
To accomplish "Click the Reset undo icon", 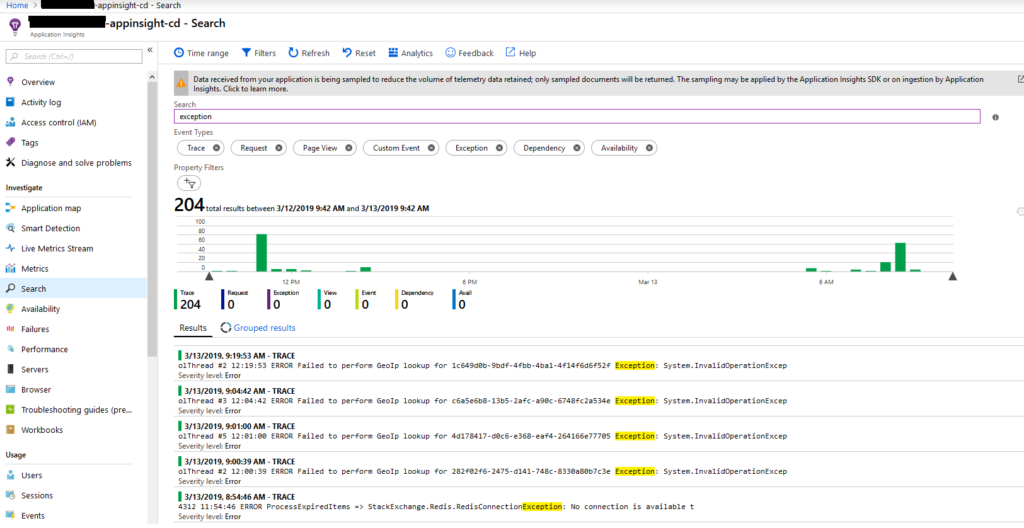I will (x=347, y=53).
